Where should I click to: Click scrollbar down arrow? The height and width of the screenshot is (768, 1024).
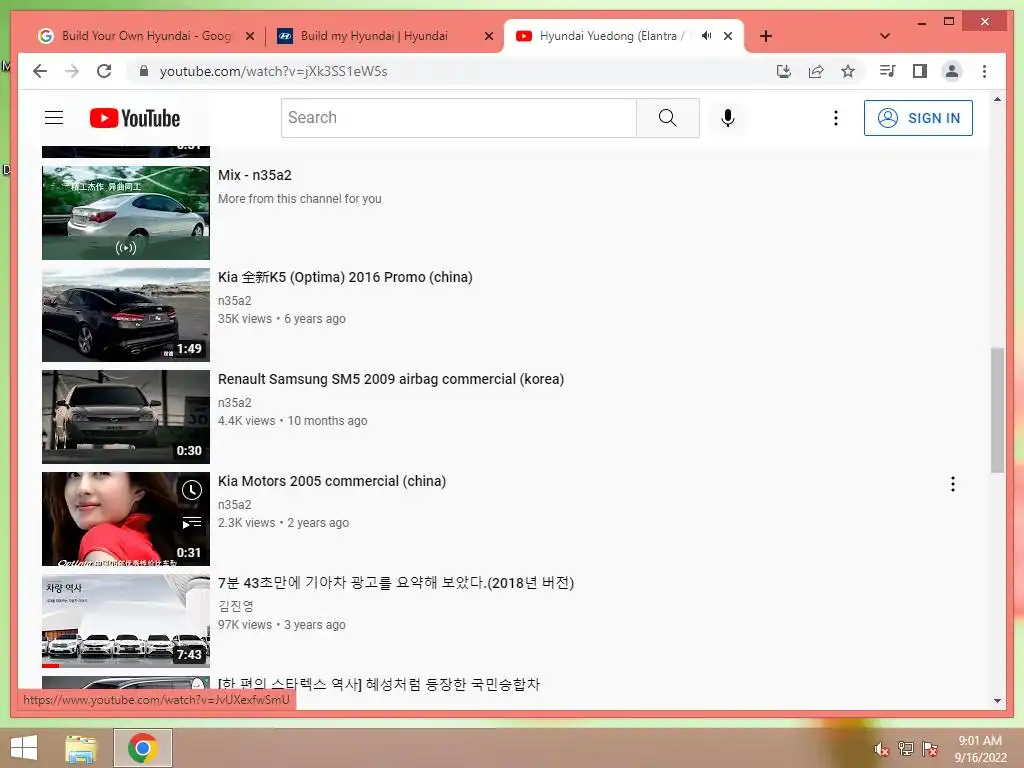click(x=997, y=701)
